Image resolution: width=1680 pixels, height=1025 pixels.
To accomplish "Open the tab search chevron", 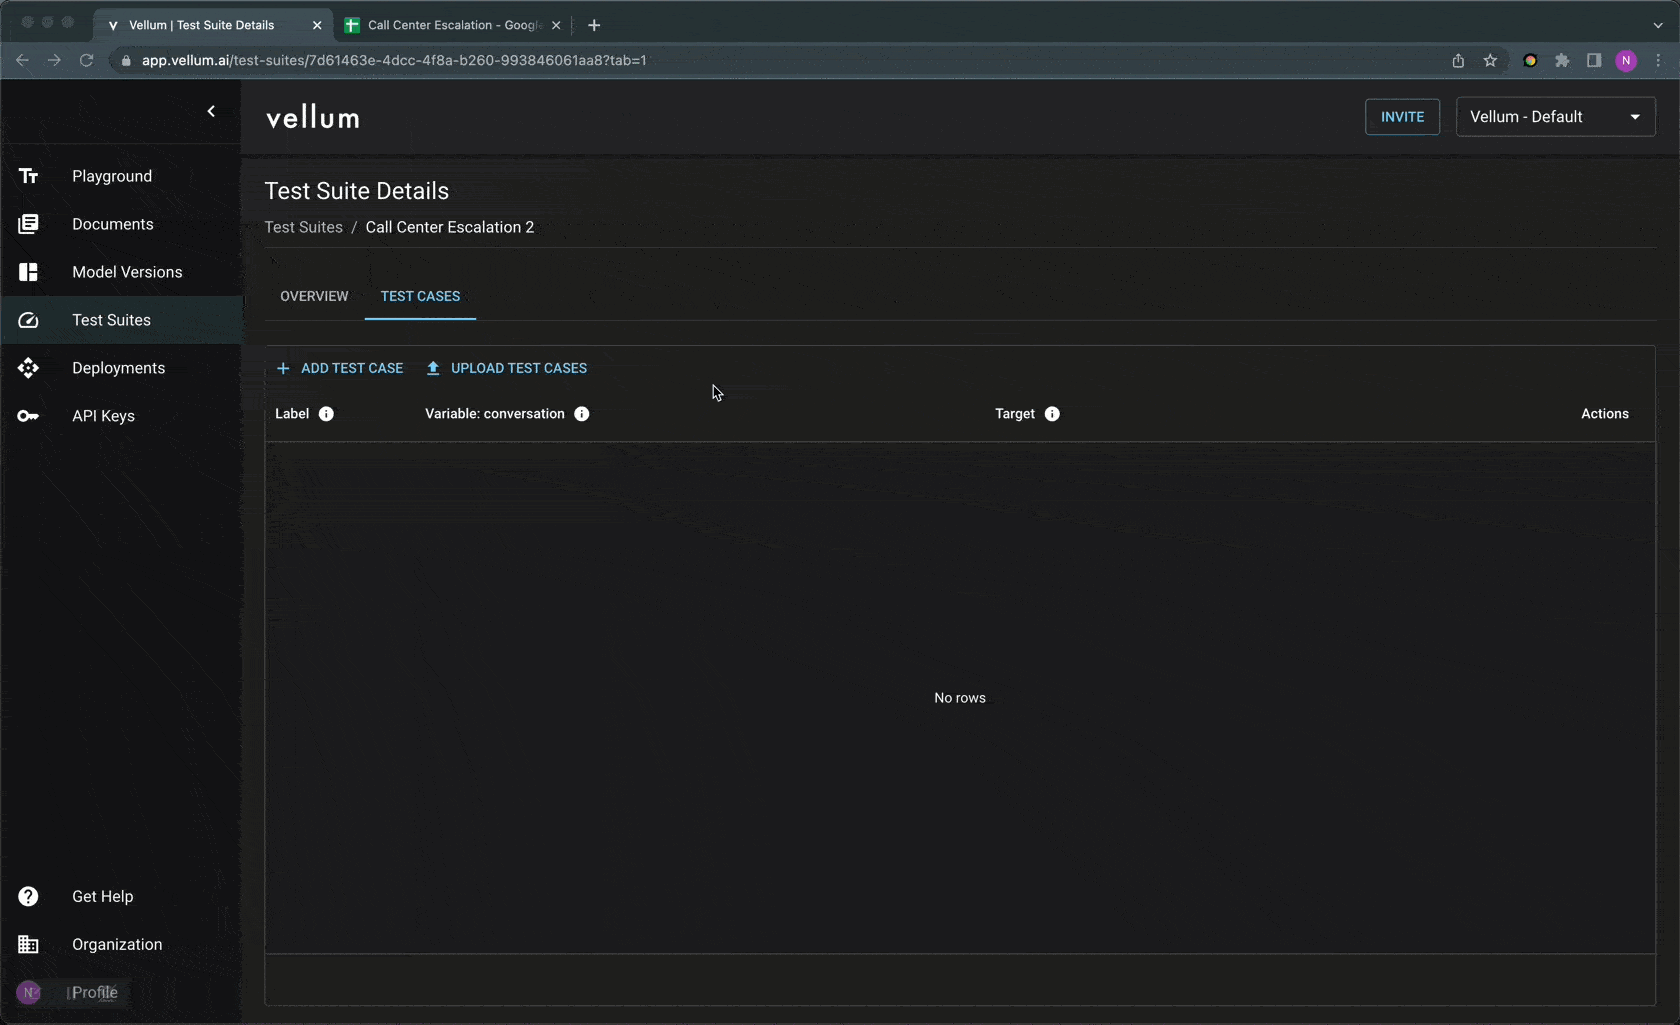I will (x=1658, y=25).
